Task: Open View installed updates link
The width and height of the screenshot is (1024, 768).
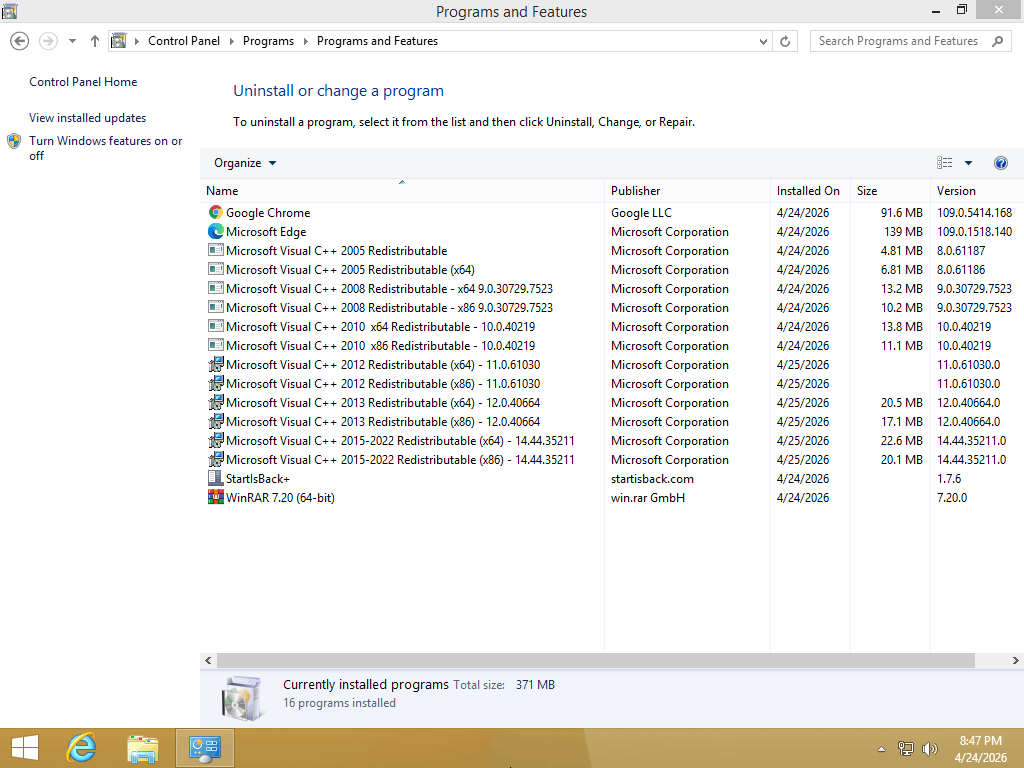Action: pyautogui.click(x=87, y=118)
